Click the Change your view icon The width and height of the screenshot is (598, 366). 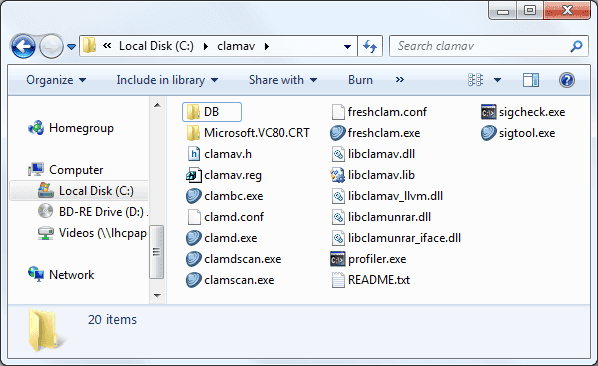tap(475, 80)
